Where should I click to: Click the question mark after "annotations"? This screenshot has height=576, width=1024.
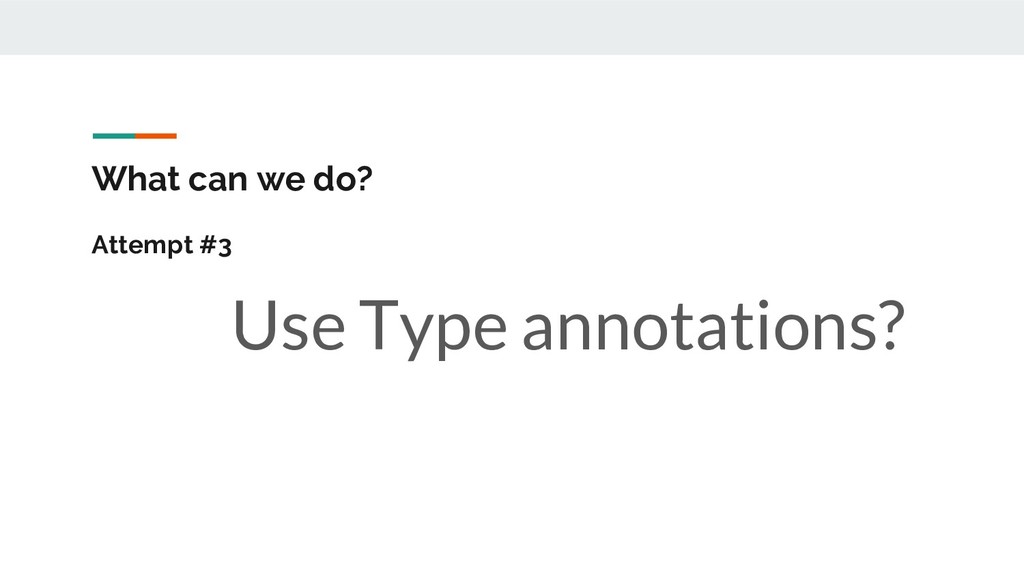[x=886, y=324]
